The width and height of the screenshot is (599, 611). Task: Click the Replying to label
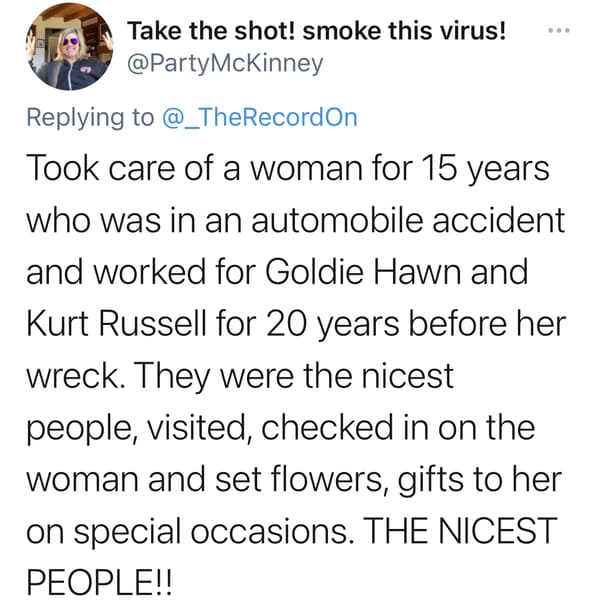(x=90, y=118)
